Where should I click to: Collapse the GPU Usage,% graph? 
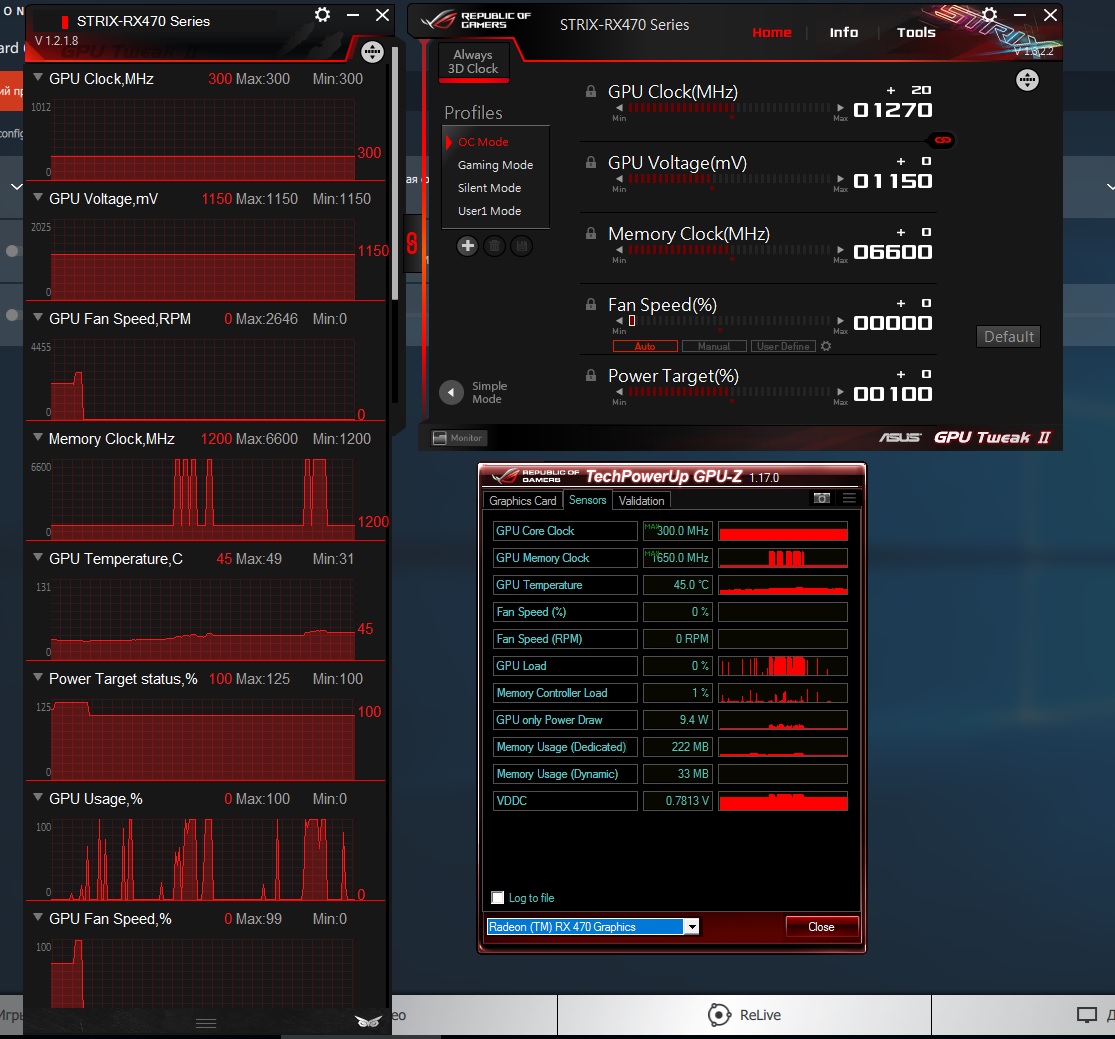38,797
